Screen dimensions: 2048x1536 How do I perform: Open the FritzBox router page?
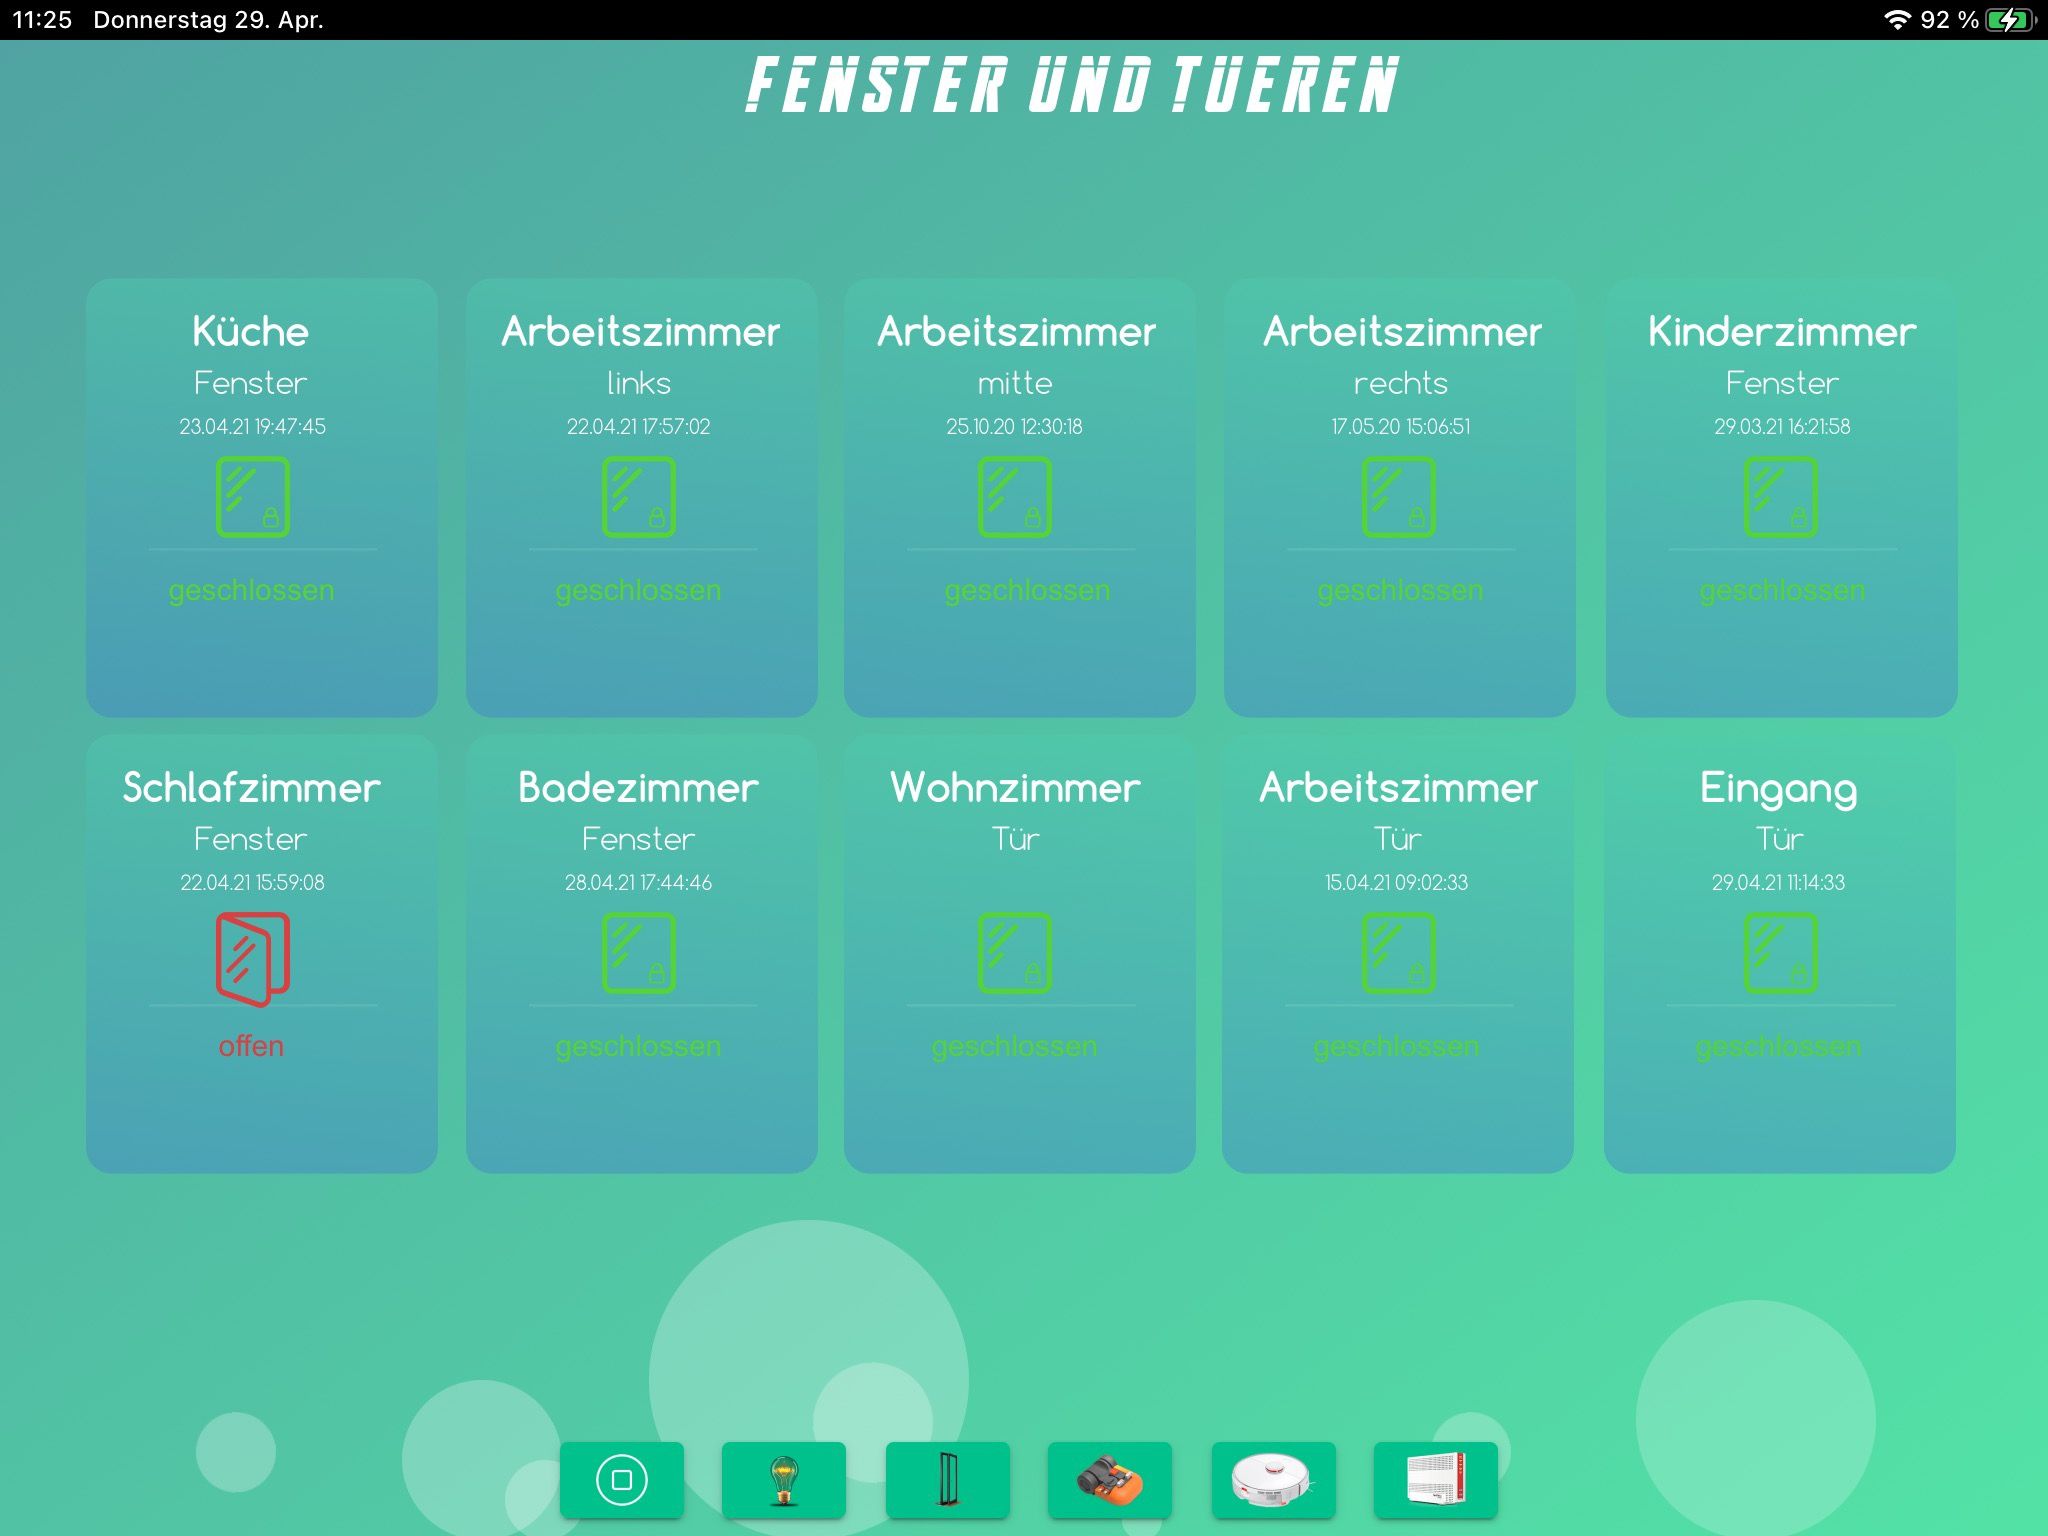(1435, 1479)
